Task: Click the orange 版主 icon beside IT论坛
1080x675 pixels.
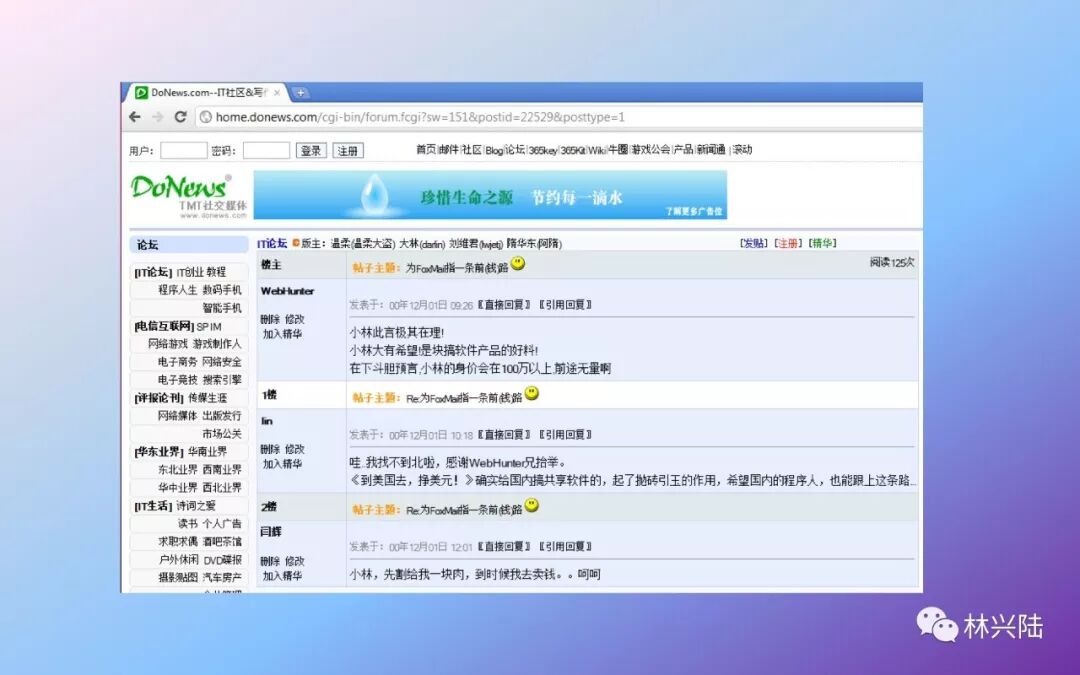Action: (x=296, y=243)
